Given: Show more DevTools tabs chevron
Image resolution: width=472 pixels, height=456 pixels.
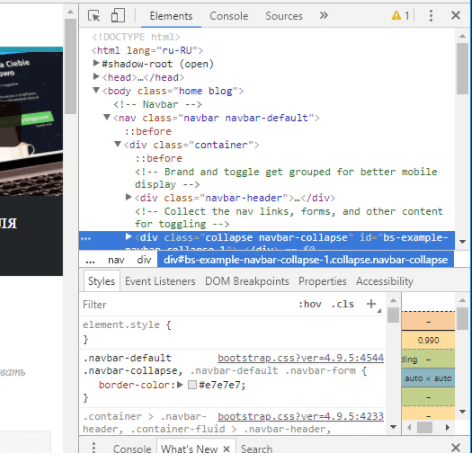Looking at the screenshot, I should [x=323, y=15].
